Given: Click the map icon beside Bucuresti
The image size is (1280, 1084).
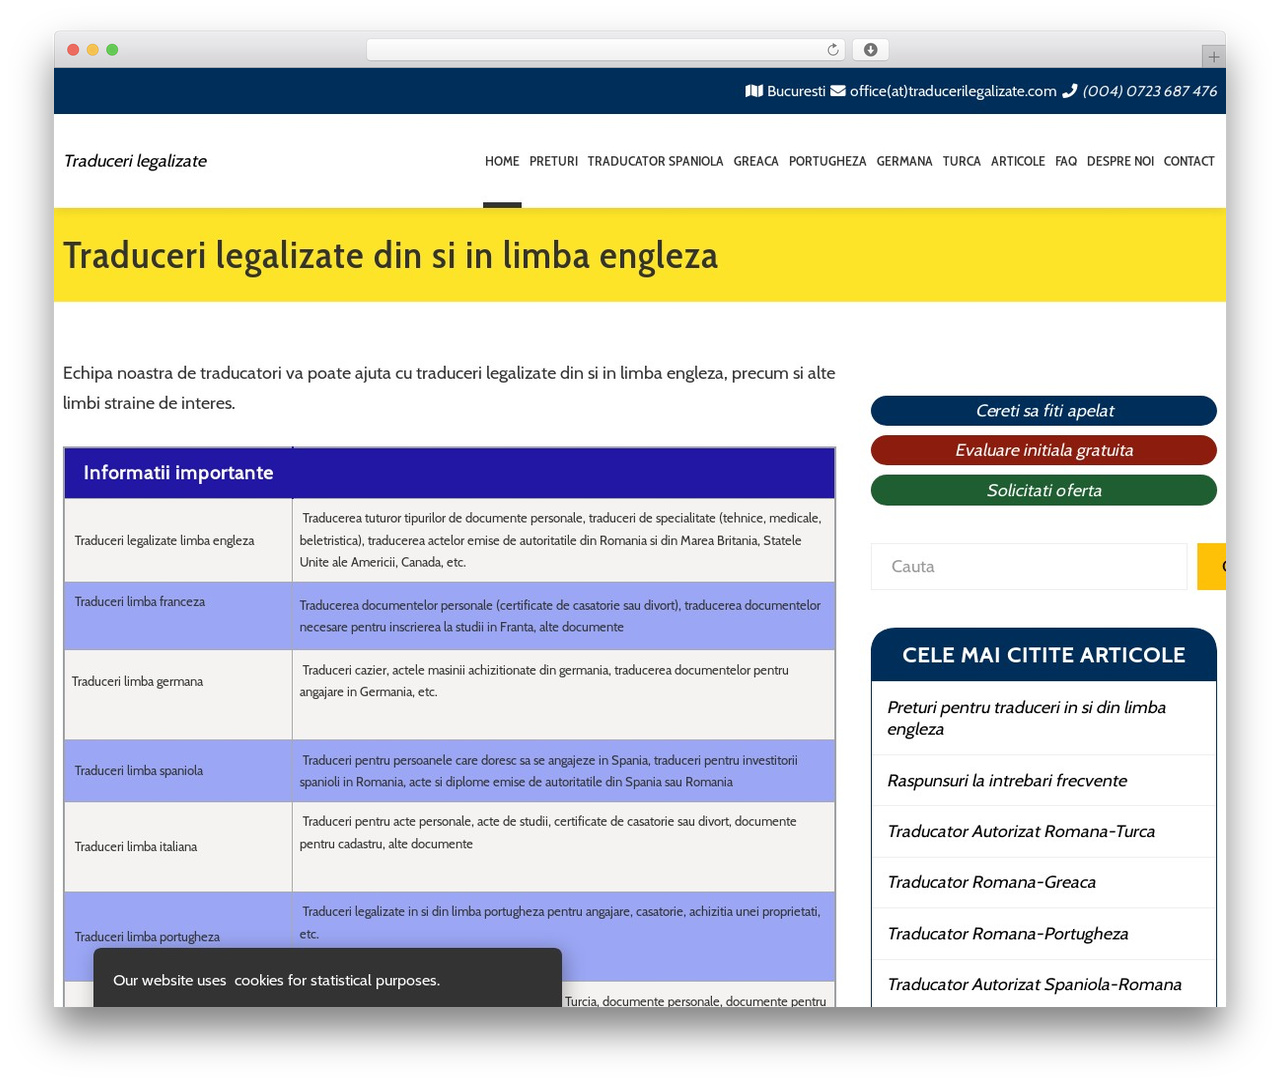Looking at the screenshot, I should pyautogui.click(x=754, y=91).
